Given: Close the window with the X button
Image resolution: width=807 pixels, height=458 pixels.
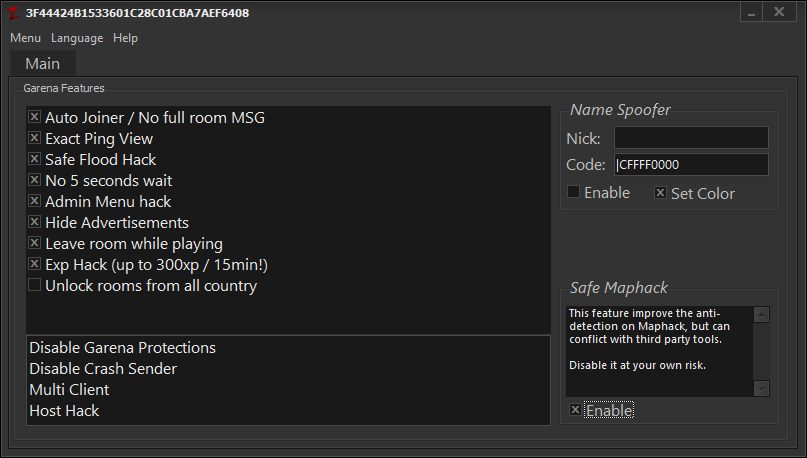Looking at the screenshot, I should (779, 12).
